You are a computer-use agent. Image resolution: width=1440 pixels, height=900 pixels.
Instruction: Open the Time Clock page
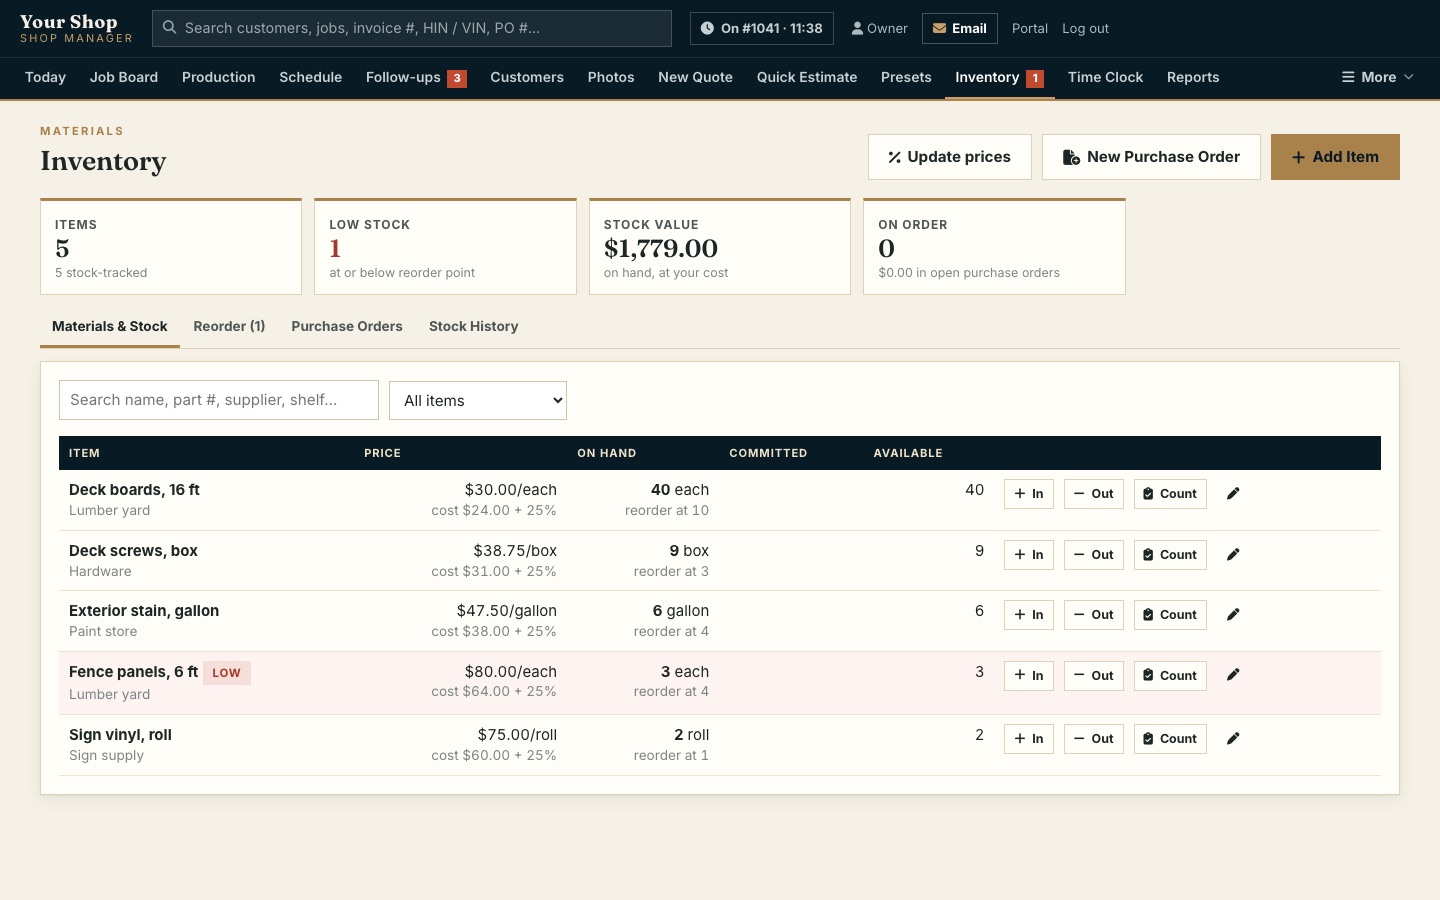(x=1105, y=77)
